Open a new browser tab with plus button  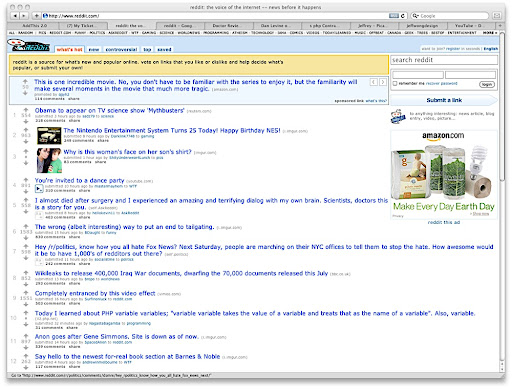500,26
